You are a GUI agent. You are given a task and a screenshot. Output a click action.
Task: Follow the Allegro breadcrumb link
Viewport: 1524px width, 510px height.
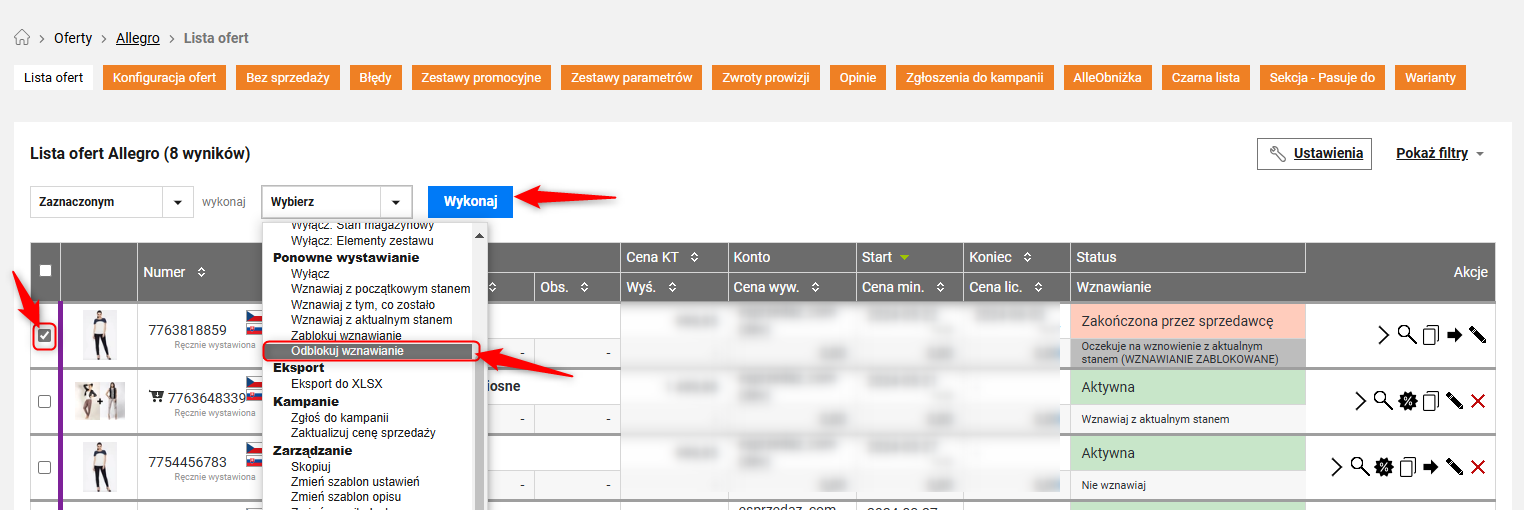(x=138, y=38)
